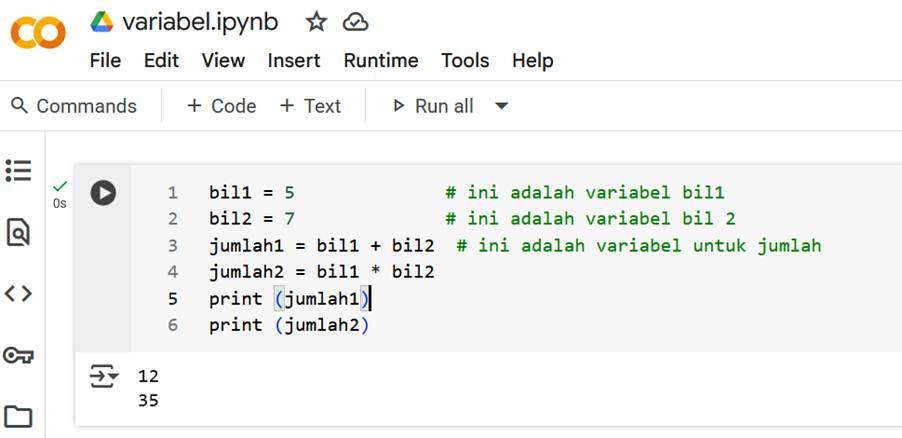Open the Code snippets sidebar panel
The width and height of the screenshot is (902, 438).
(18, 294)
